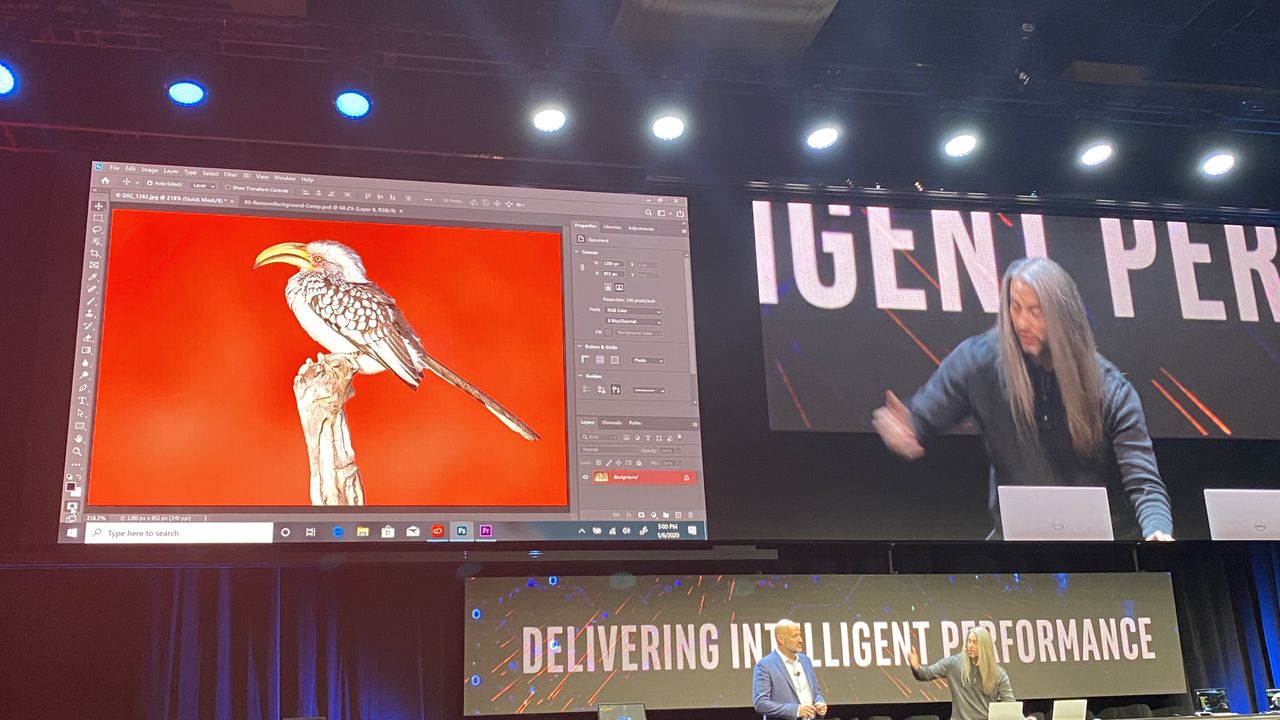This screenshot has width=1280, height=720.
Task: Click the foreground color swatch
Action: click(x=69, y=486)
